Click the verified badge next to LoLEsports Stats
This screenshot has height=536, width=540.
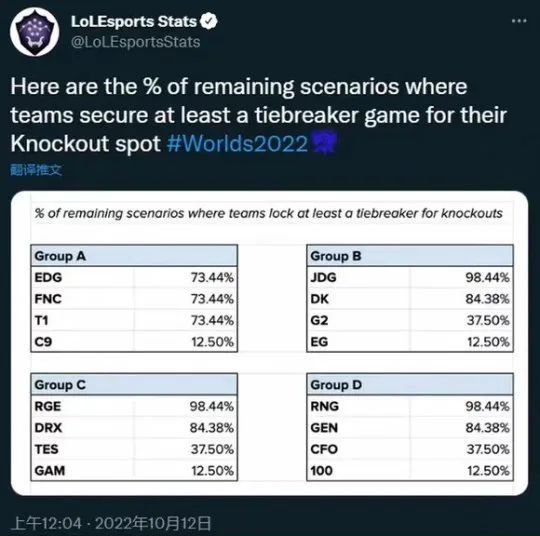[209, 22]
